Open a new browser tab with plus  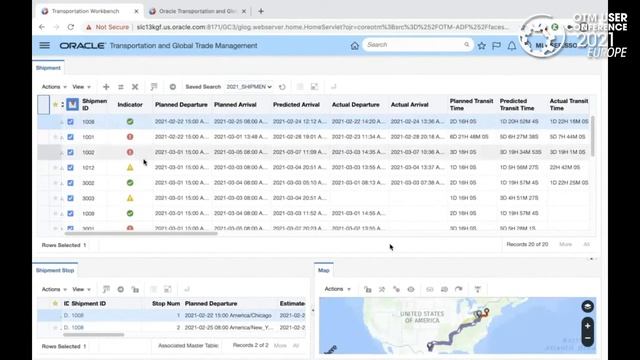pos(261,11)
